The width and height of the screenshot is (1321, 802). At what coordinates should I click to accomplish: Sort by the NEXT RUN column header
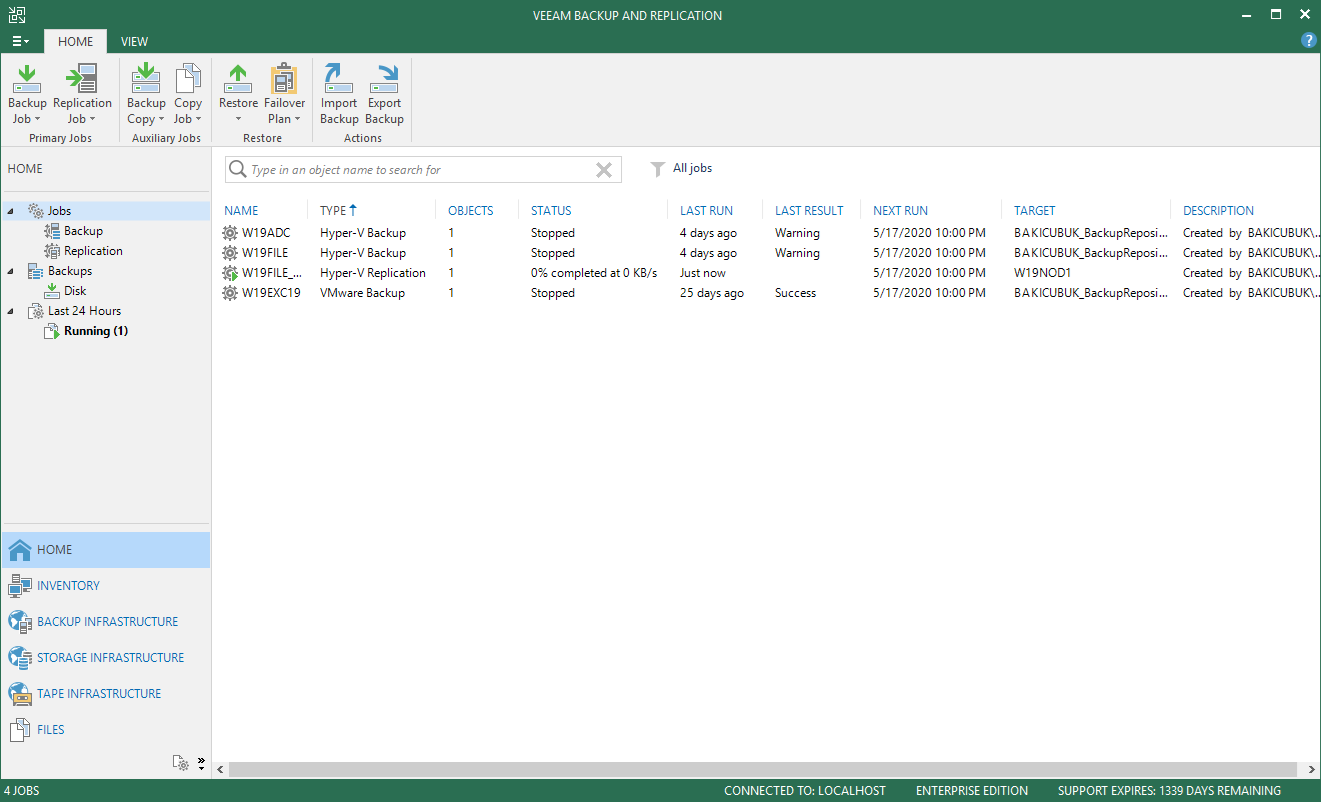click(900, 211)
